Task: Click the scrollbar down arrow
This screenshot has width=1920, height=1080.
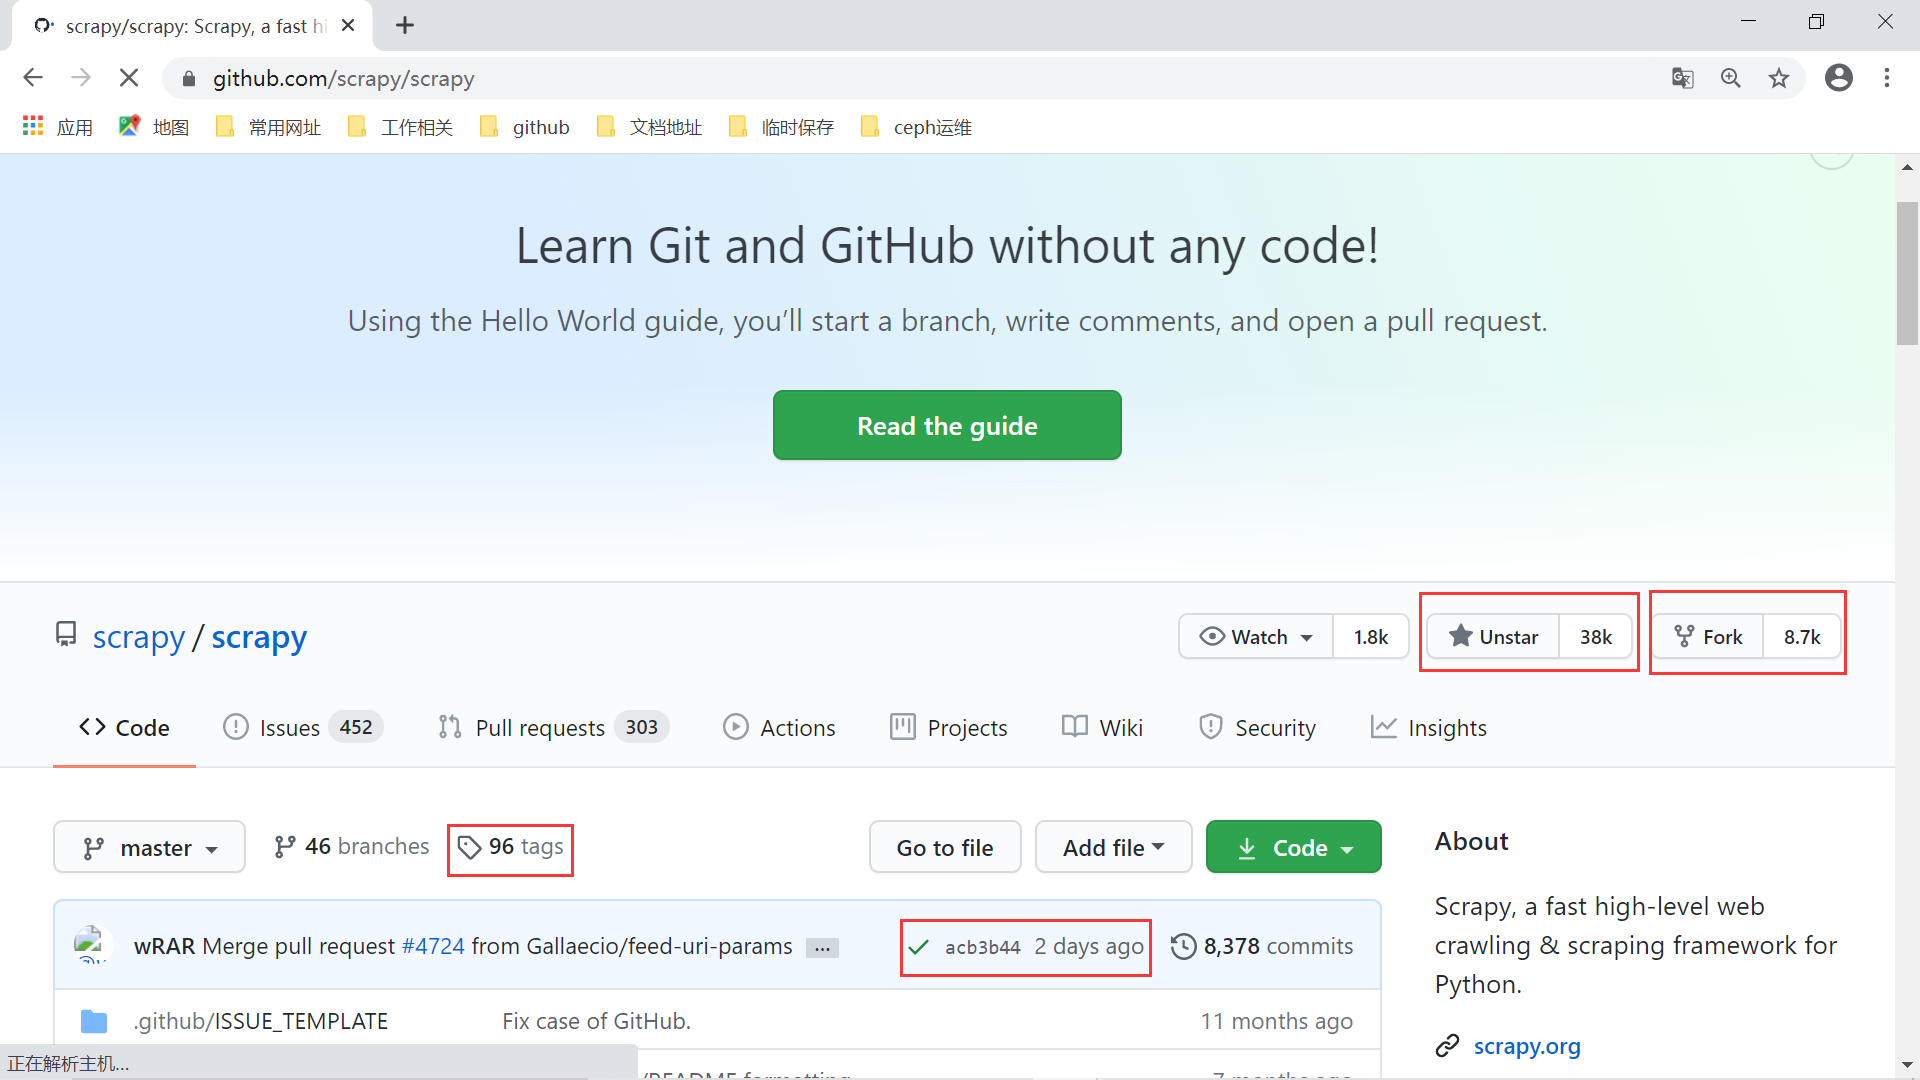Action: [1907, 1066]
